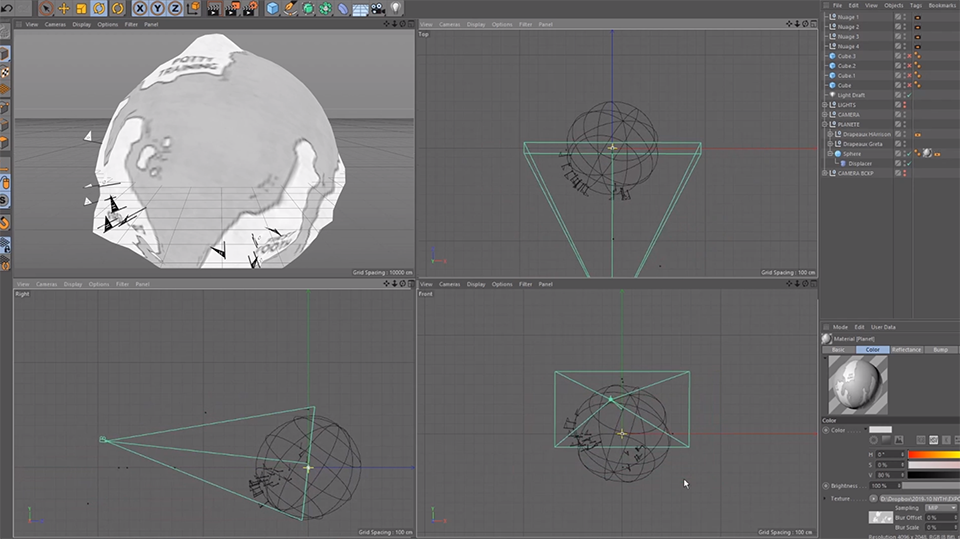960x539 pixels.
Task: Expand the Drapeaux HArrison group
Action: coord(830,134)
